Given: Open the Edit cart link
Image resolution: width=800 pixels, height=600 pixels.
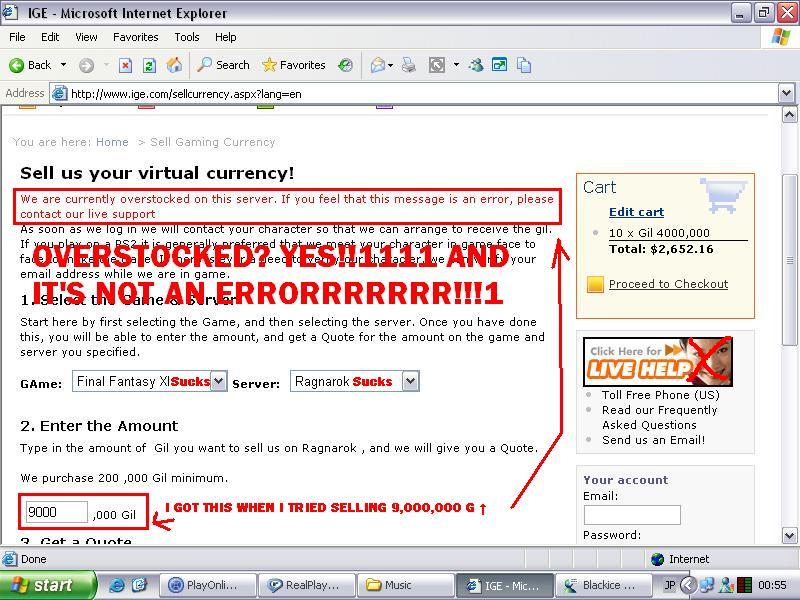Looking at the screenshot, I should point(636,212).
